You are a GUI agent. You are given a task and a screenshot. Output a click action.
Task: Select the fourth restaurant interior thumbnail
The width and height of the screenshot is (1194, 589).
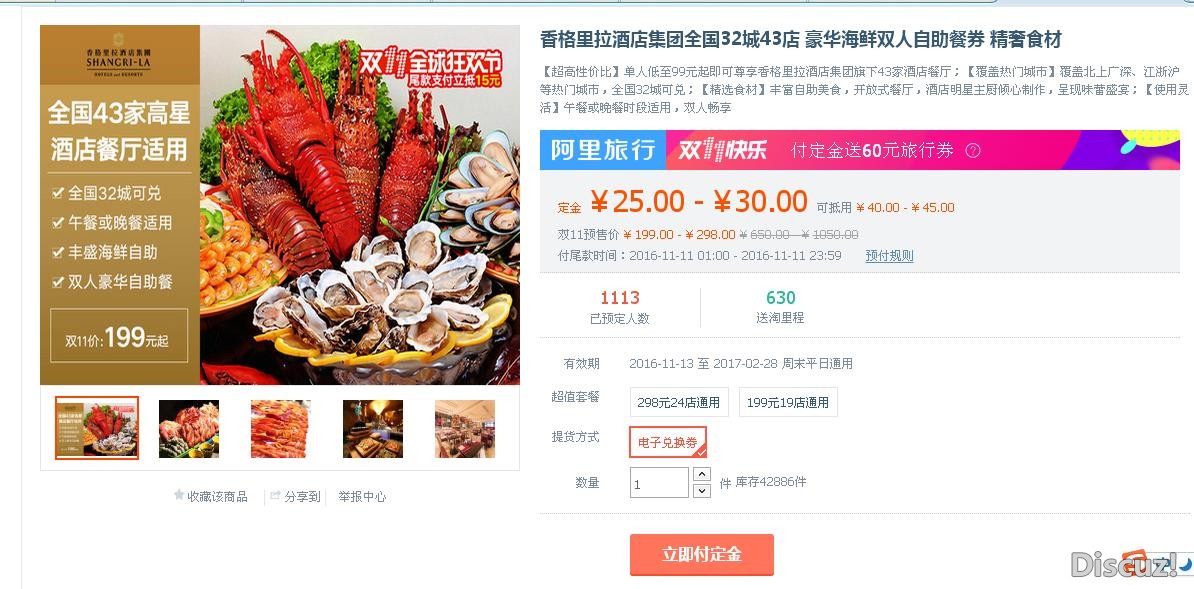pyautogui.click(x=373, y=429)
